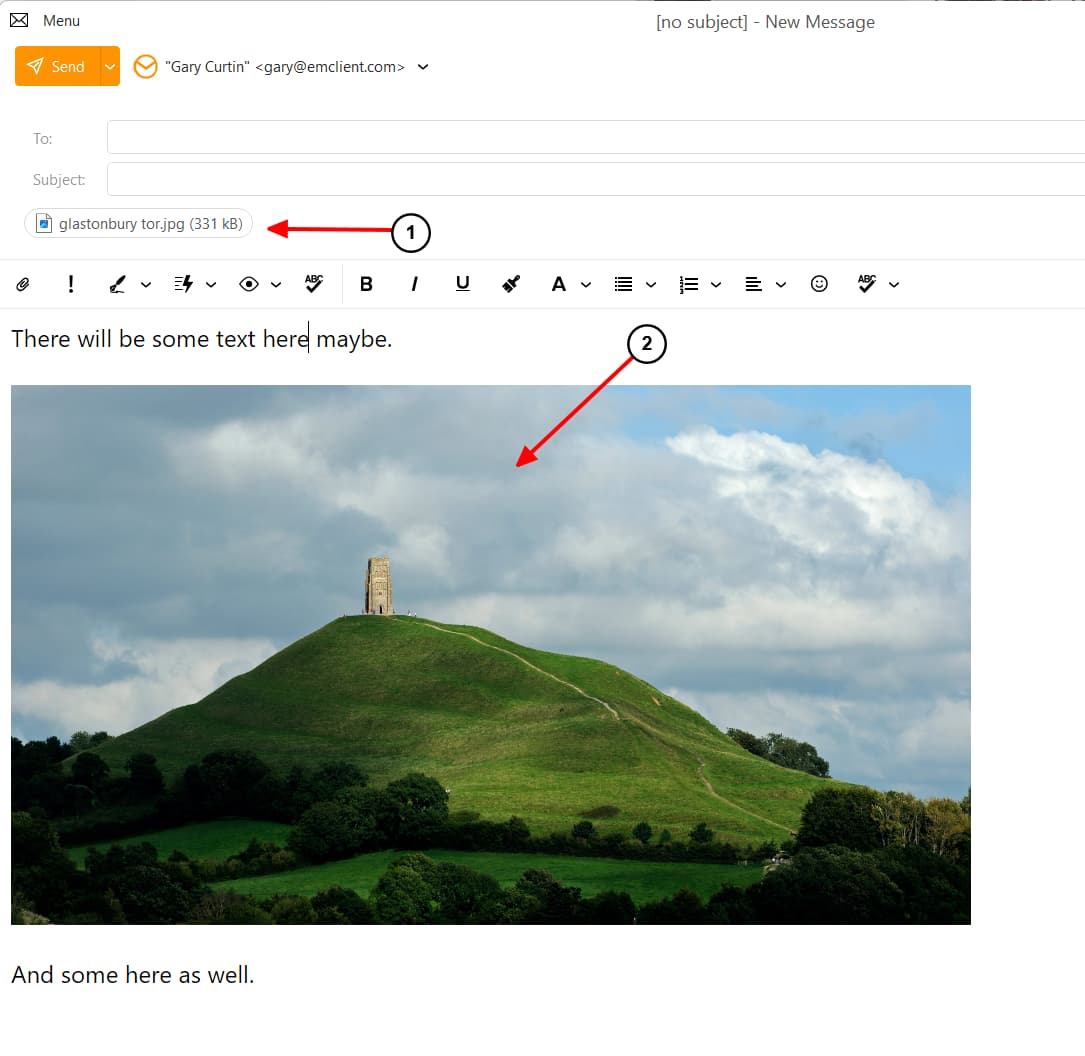Expand the sender account dropdown for Gary Curtin
Screen dimensions: 1085x1056
tap(423, 66)
